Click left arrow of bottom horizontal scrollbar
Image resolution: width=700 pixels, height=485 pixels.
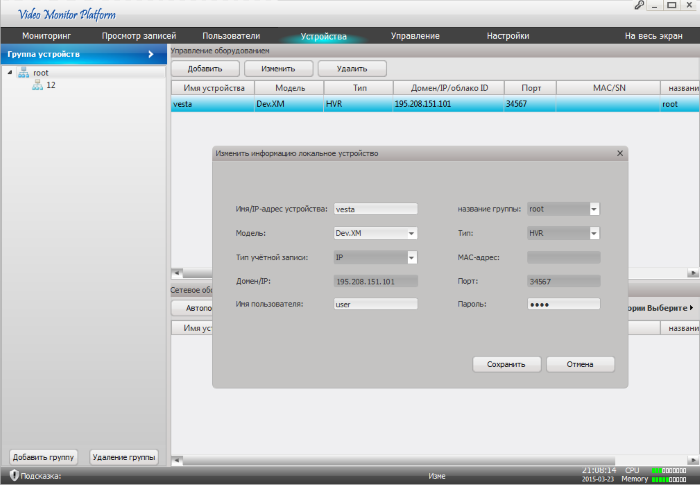click(x=177, y=460)
